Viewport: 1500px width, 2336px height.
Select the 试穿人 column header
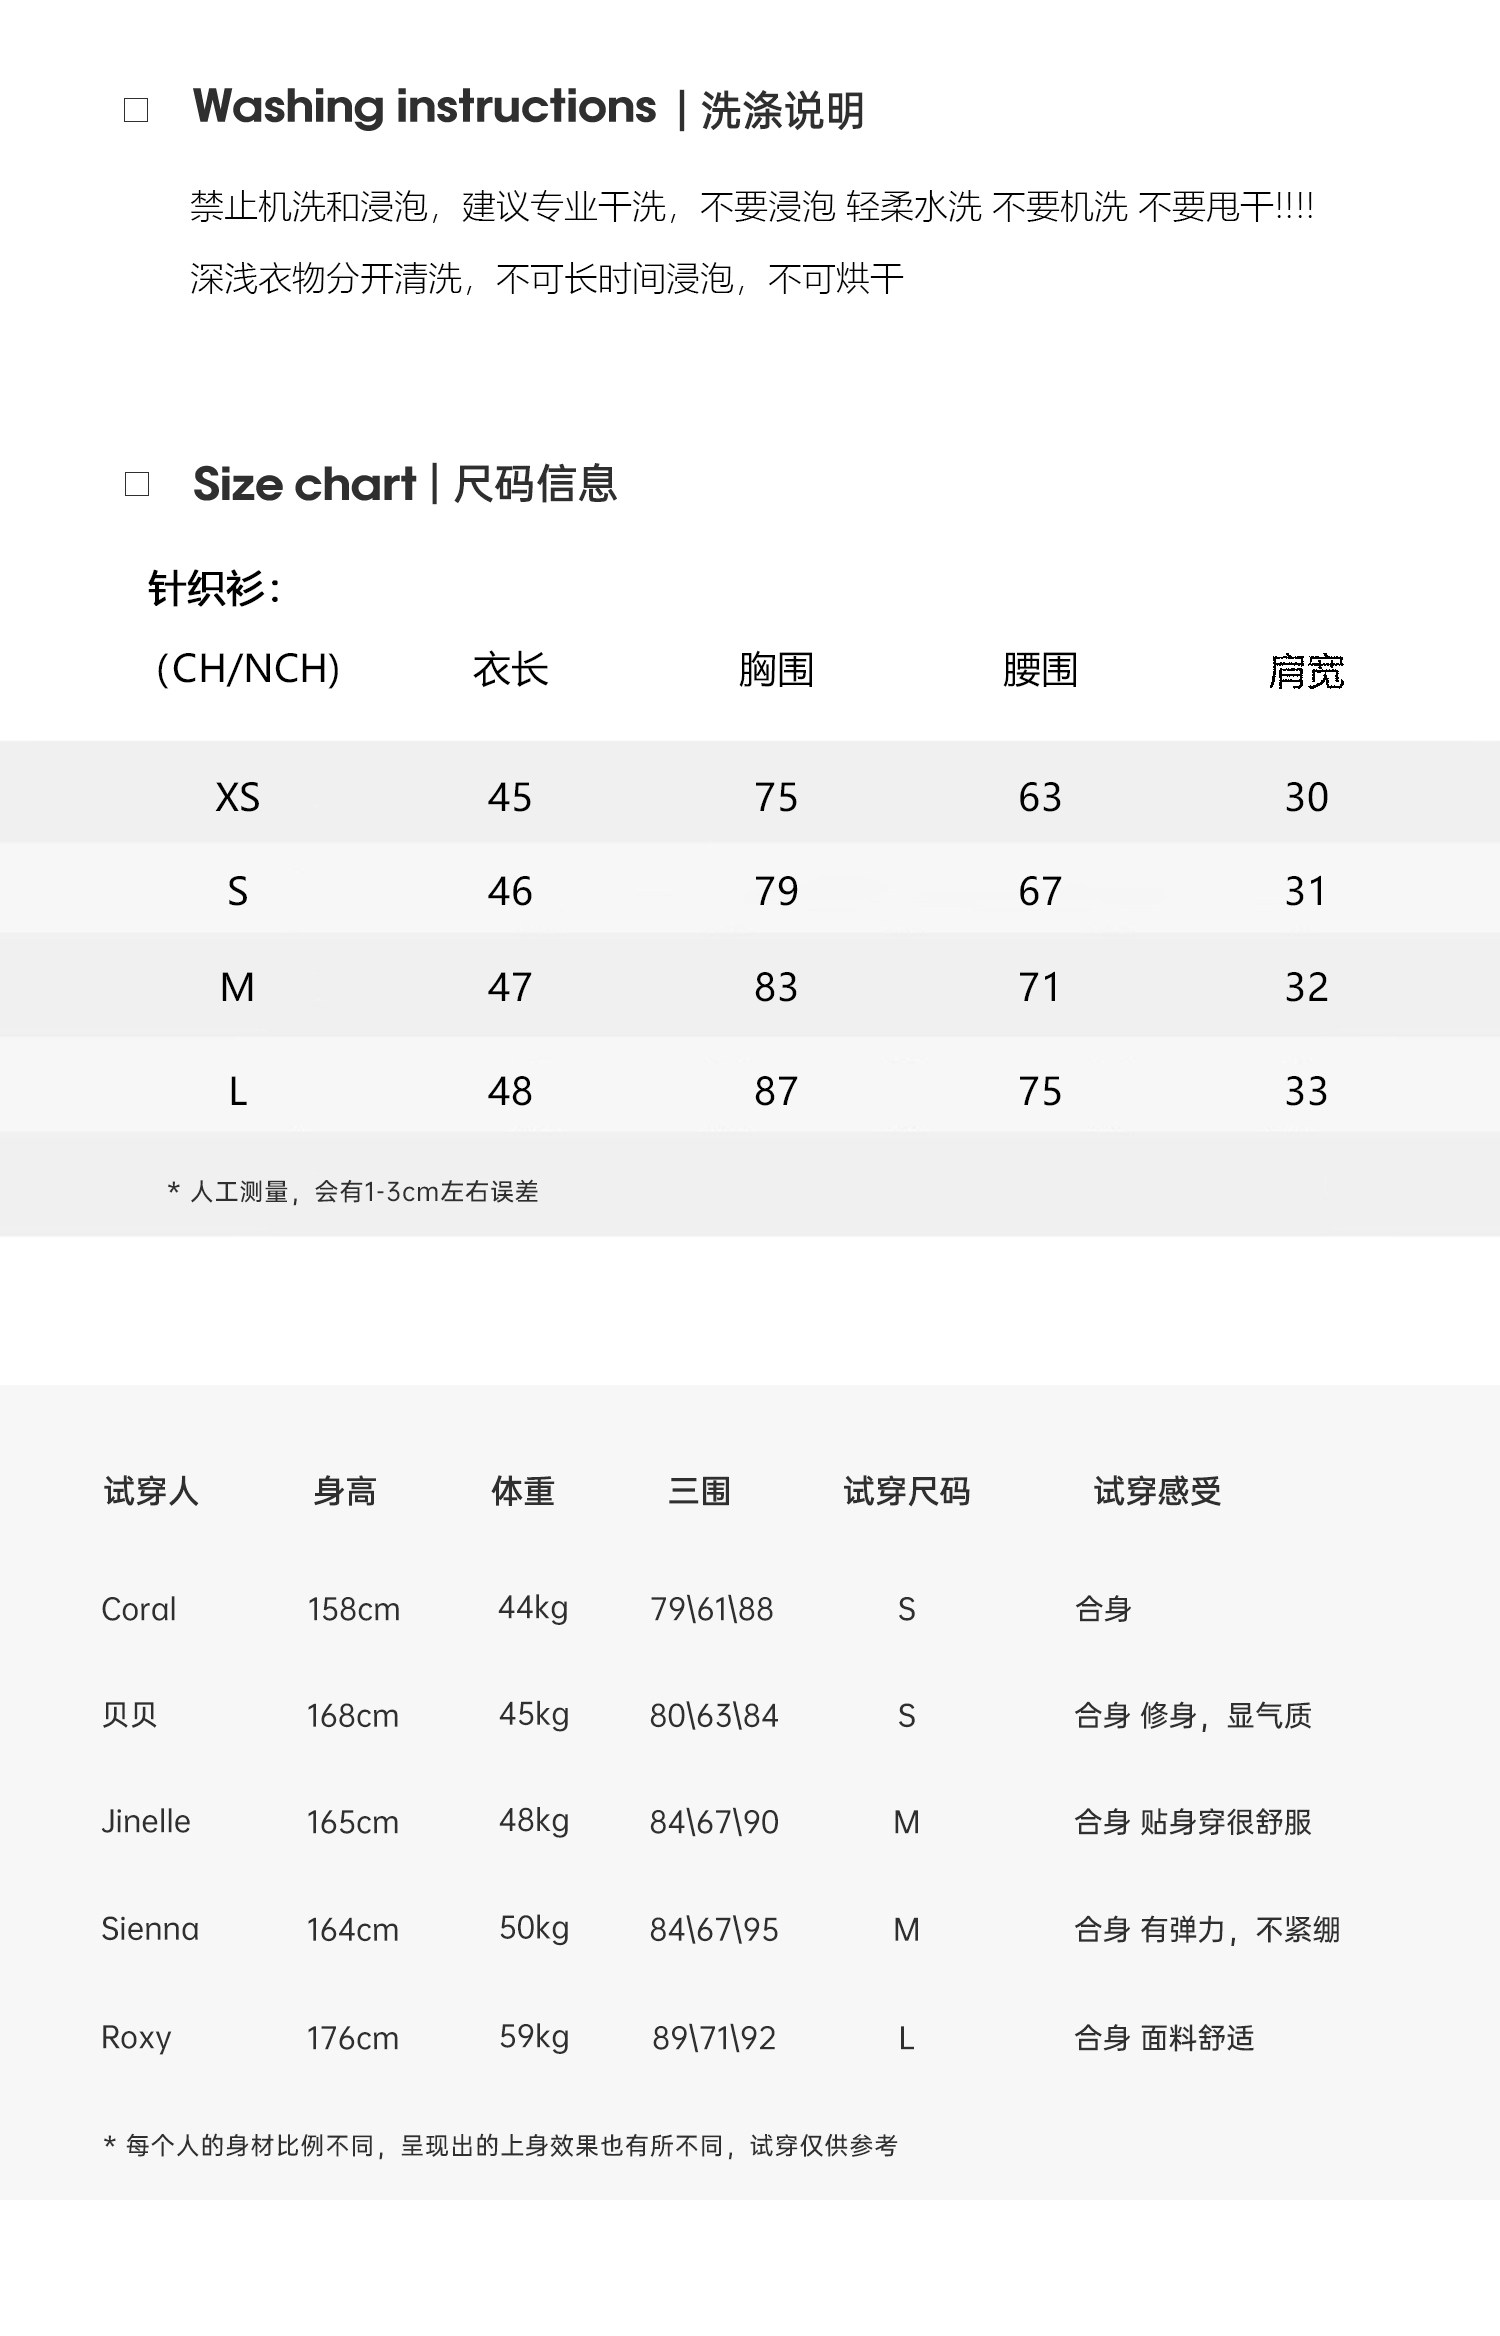pos(151,1491)
